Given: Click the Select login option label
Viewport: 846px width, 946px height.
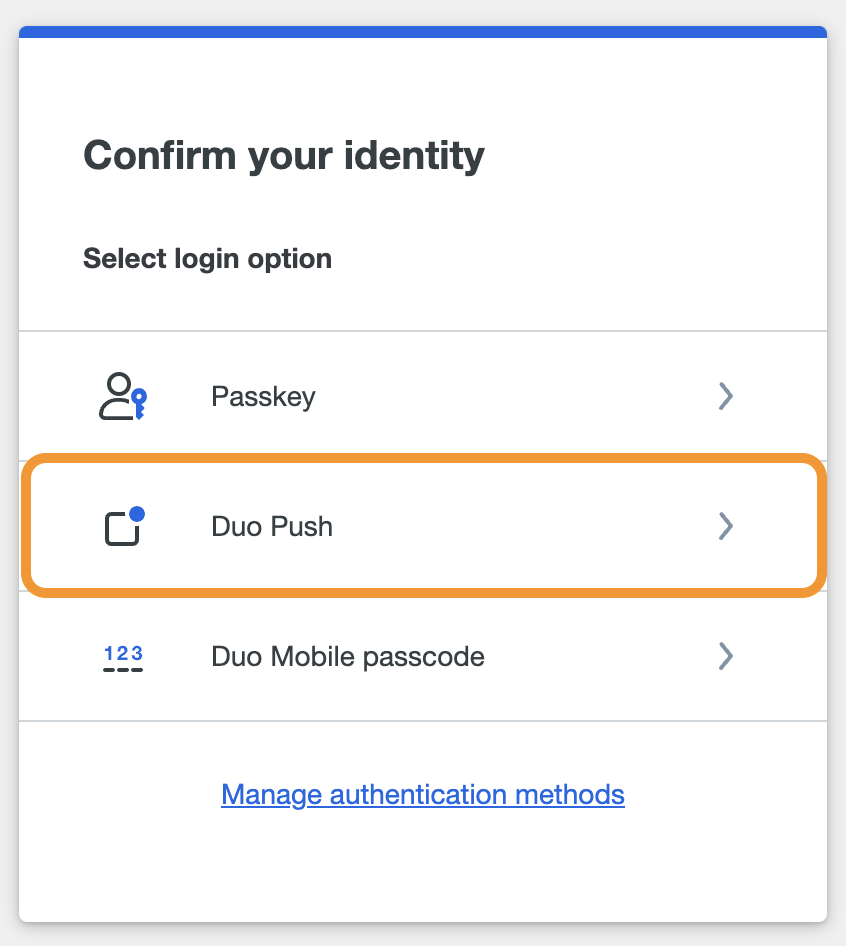Looking at the screenshot, I should tap(207, 258).
